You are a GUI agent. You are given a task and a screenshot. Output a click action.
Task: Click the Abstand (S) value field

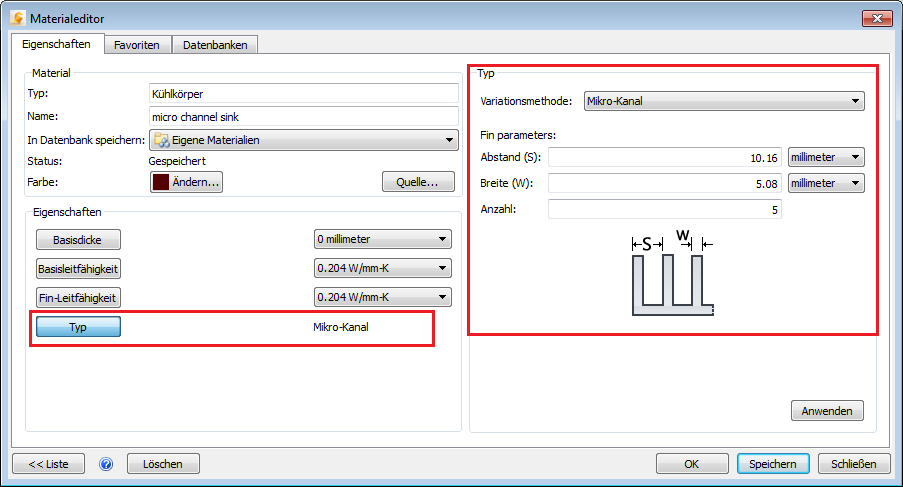pos(665,157)
